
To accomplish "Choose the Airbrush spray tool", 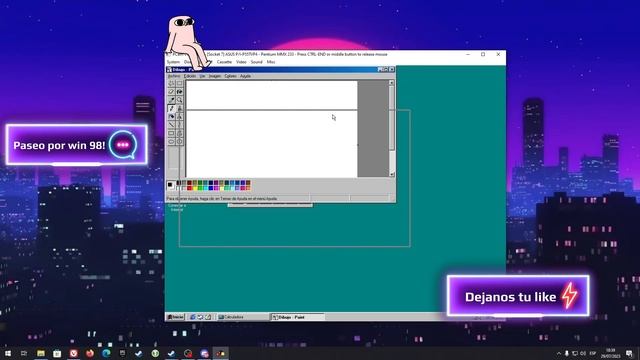I will point(171,117).
